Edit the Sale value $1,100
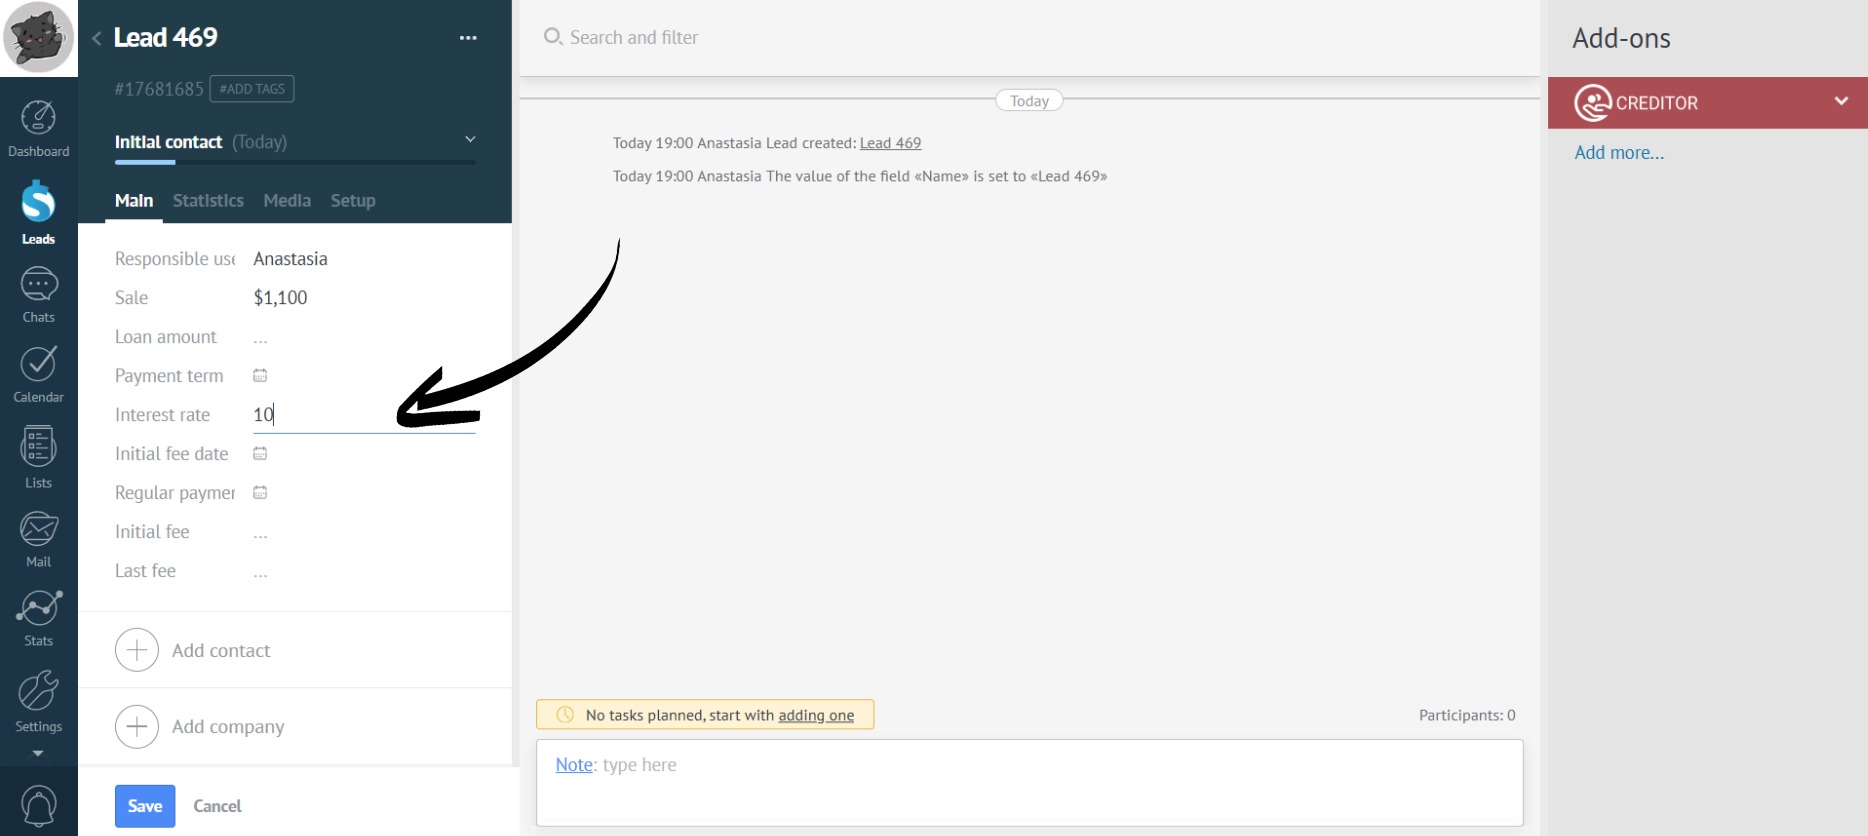The height and width of the screenshot is (836, 1868). click(280, 298)
